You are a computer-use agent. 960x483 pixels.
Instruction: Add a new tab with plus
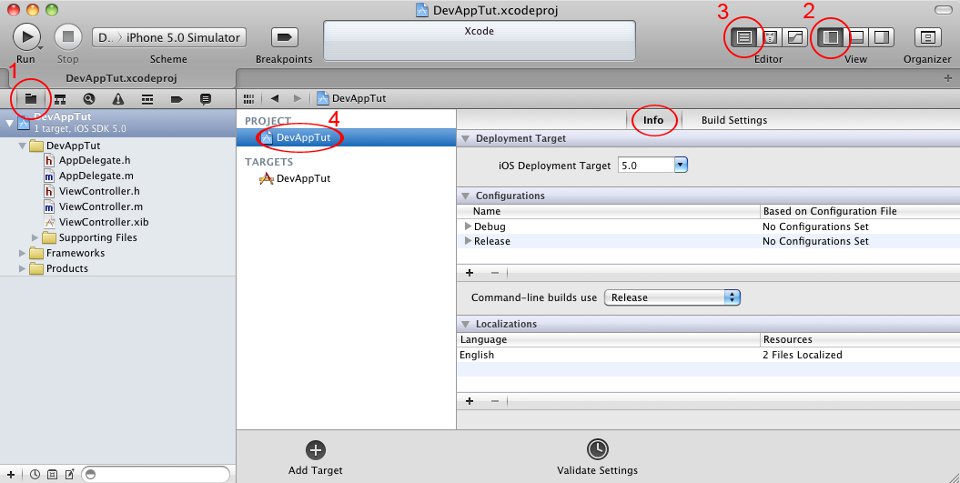[x=948, y=78]
